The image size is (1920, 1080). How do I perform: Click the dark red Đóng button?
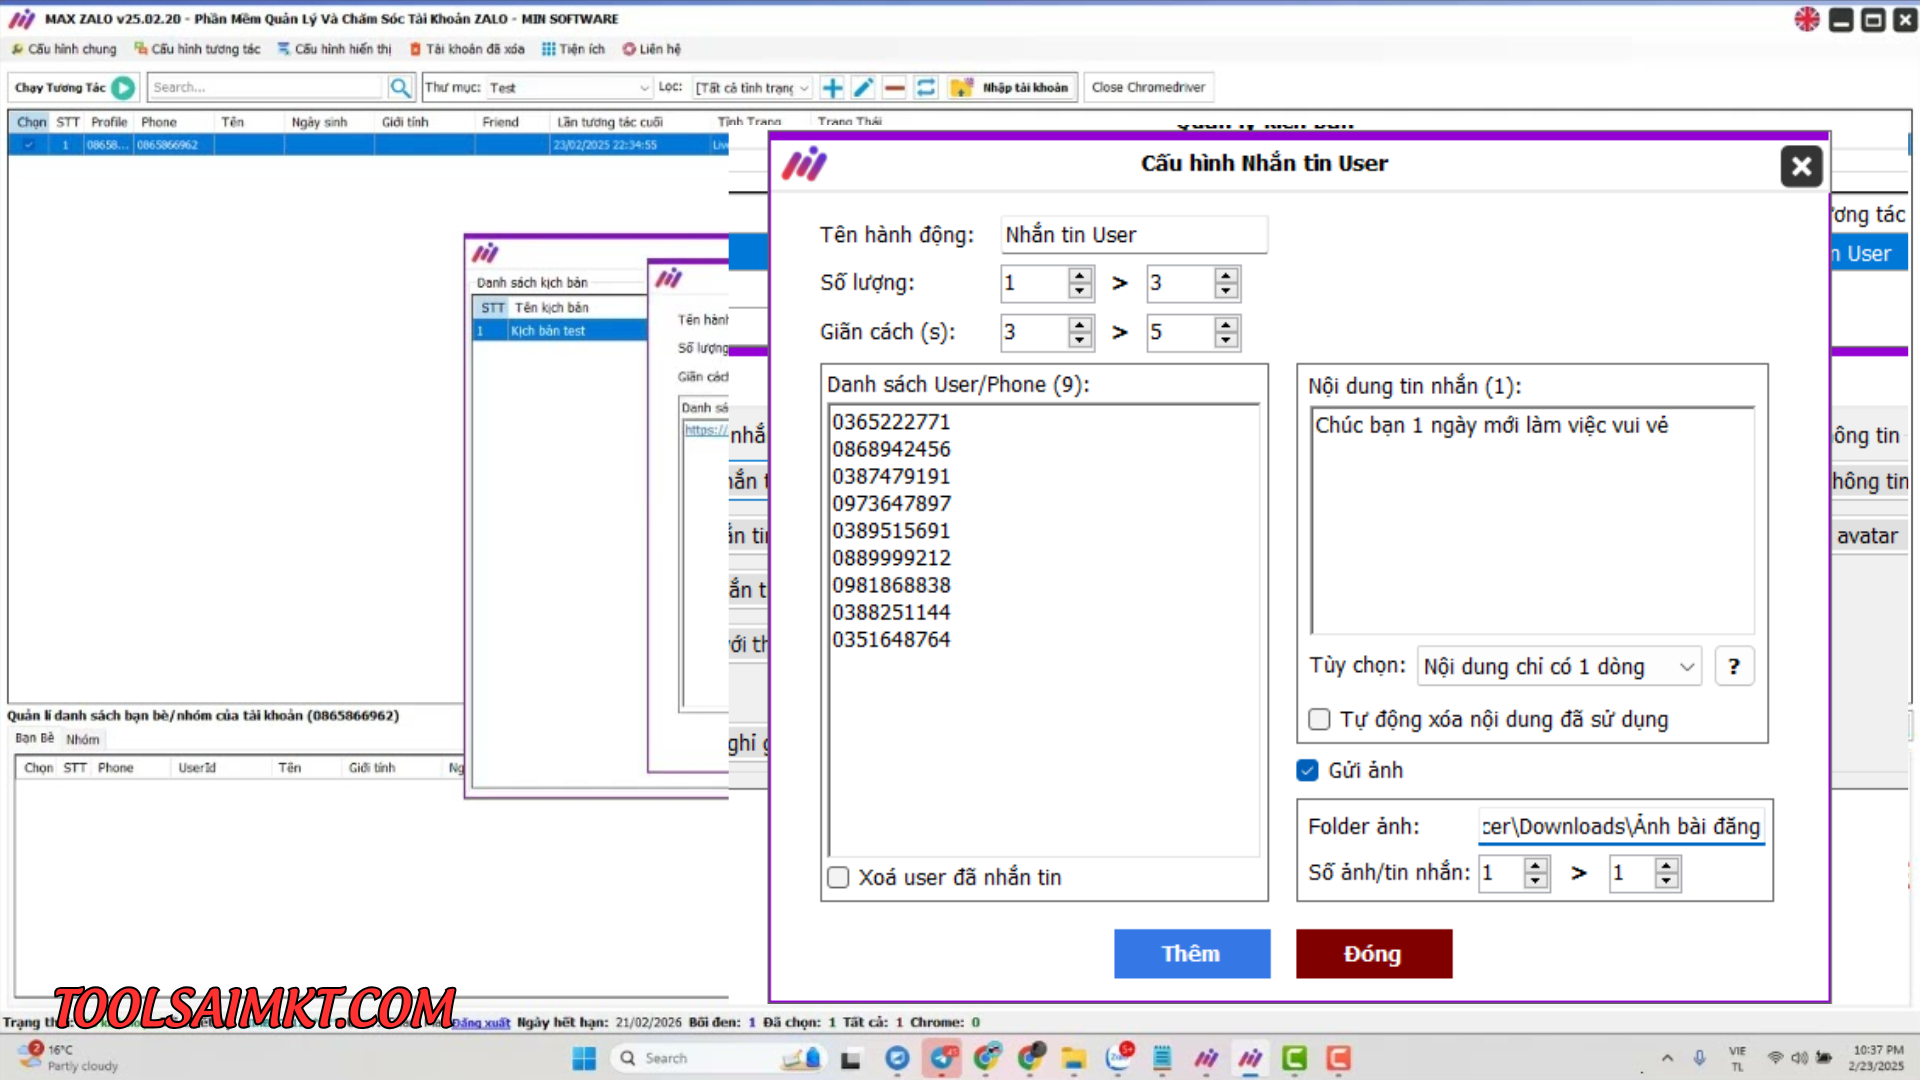1374,954
